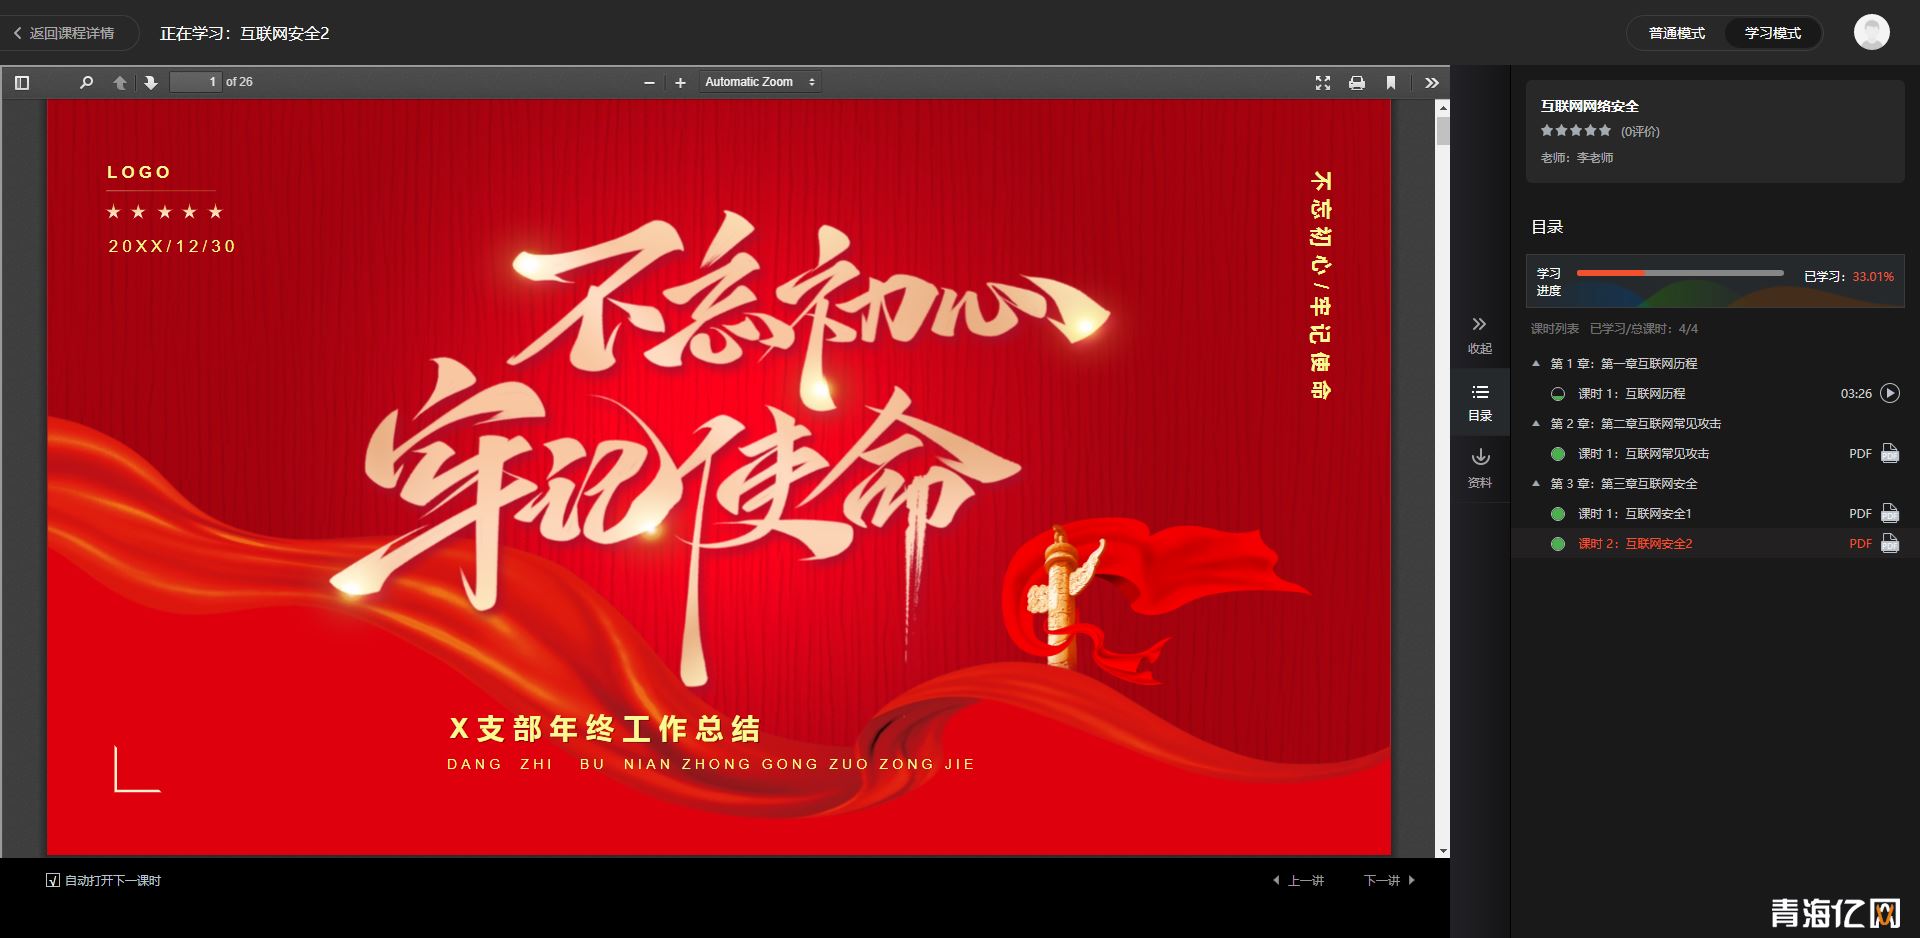Play 课时1 互联网历程 video
The width and height of the screenshot is (1920, 938).
pos(1890,393)
